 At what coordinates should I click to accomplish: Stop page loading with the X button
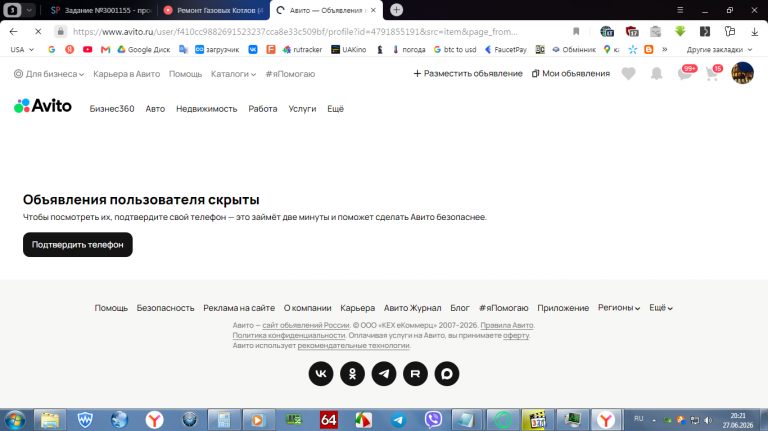click(38, 31)
